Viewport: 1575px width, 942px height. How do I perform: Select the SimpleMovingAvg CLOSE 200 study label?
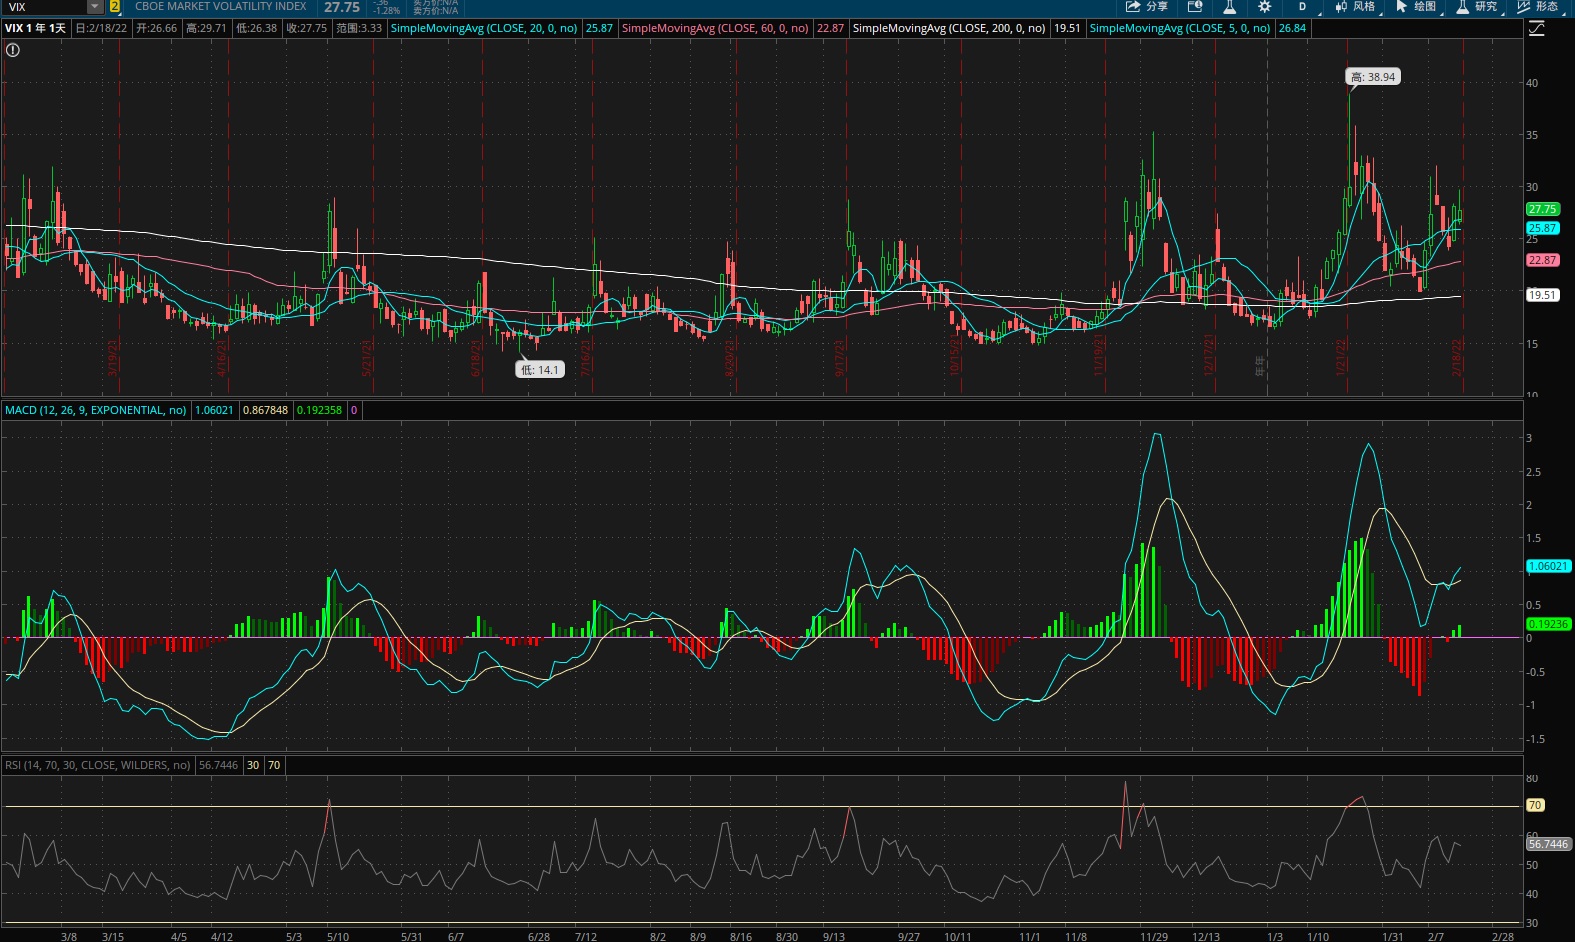pos(949,28)
